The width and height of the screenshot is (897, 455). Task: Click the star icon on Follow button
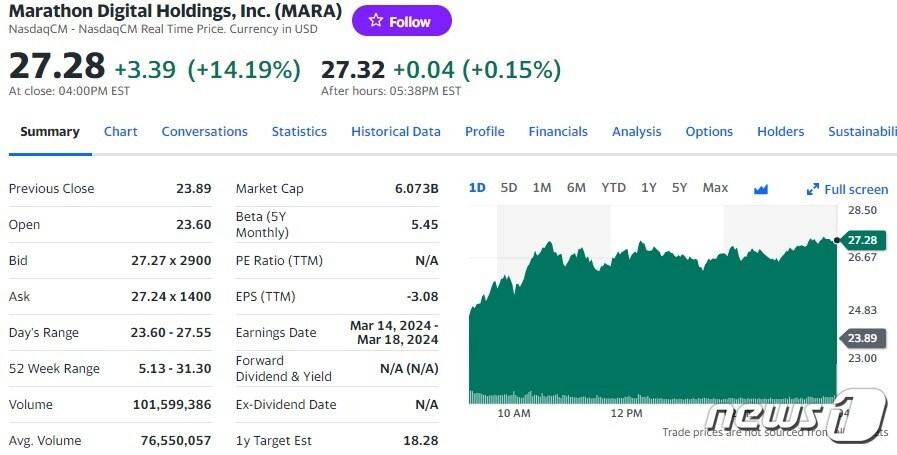[375, 21]
